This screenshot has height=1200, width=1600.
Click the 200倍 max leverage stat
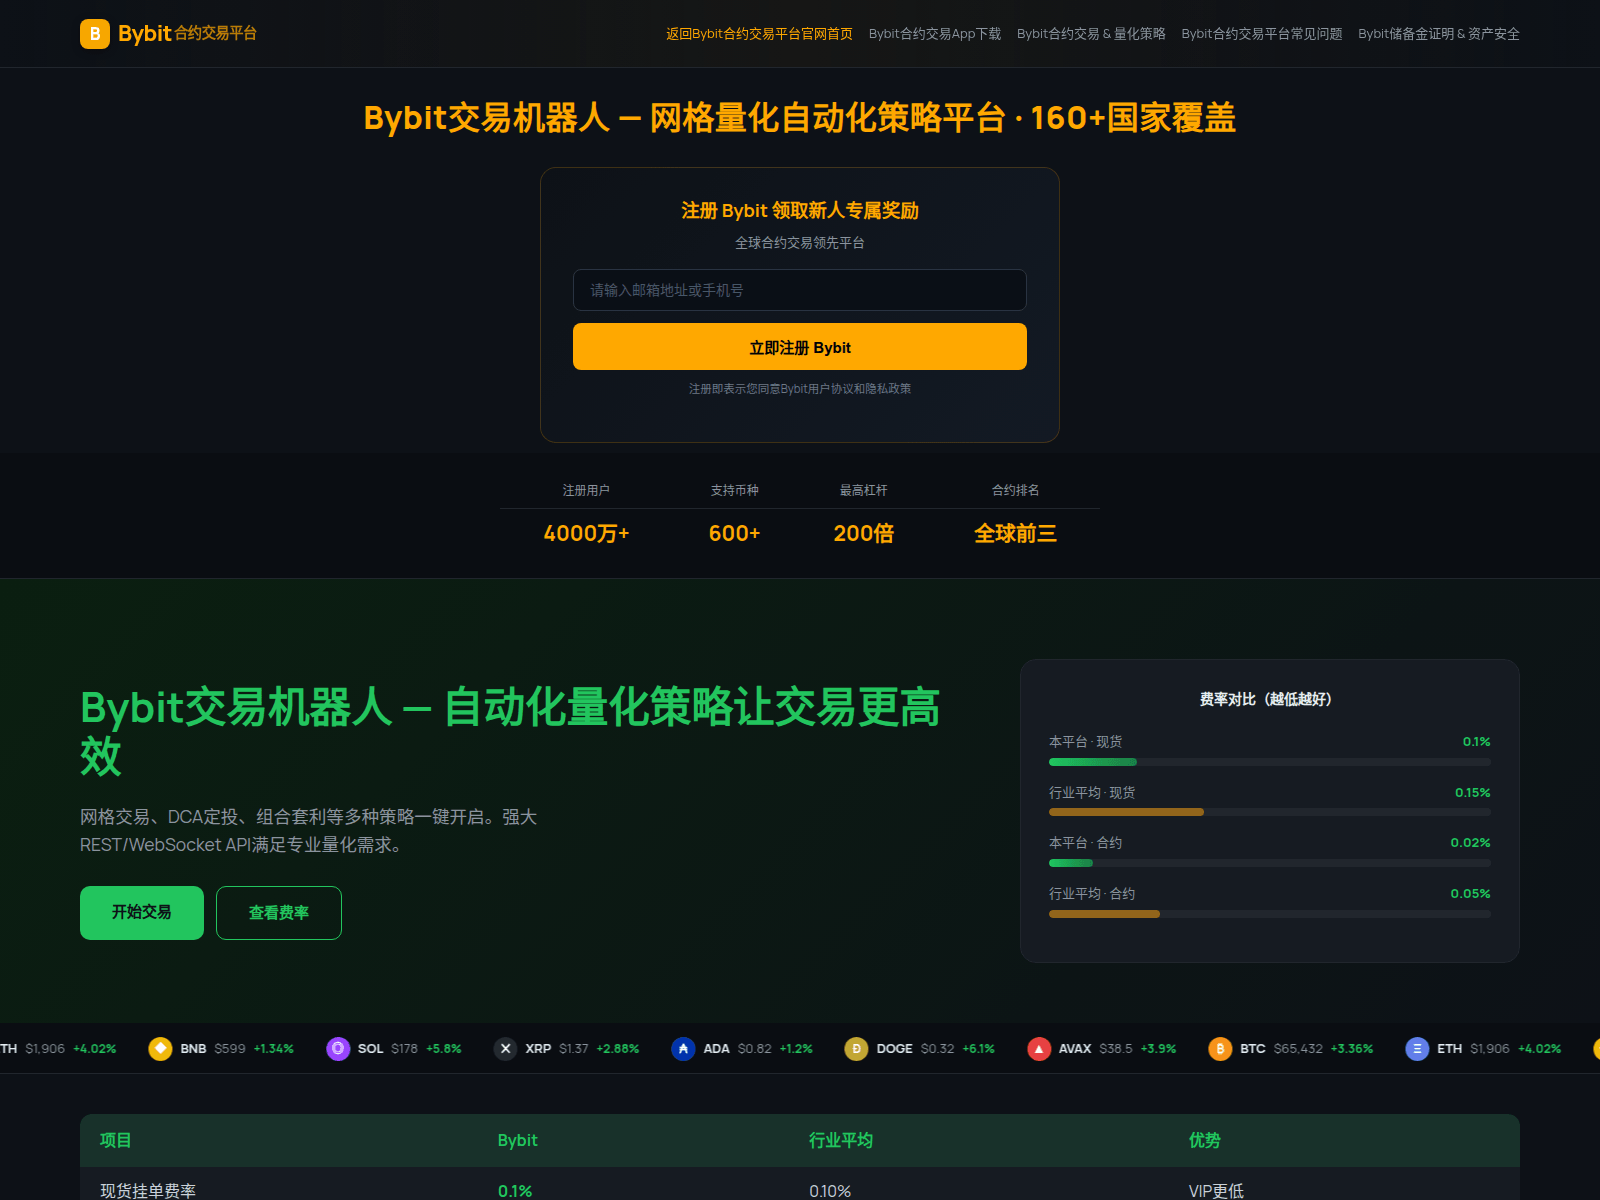(x=864, y=534)
